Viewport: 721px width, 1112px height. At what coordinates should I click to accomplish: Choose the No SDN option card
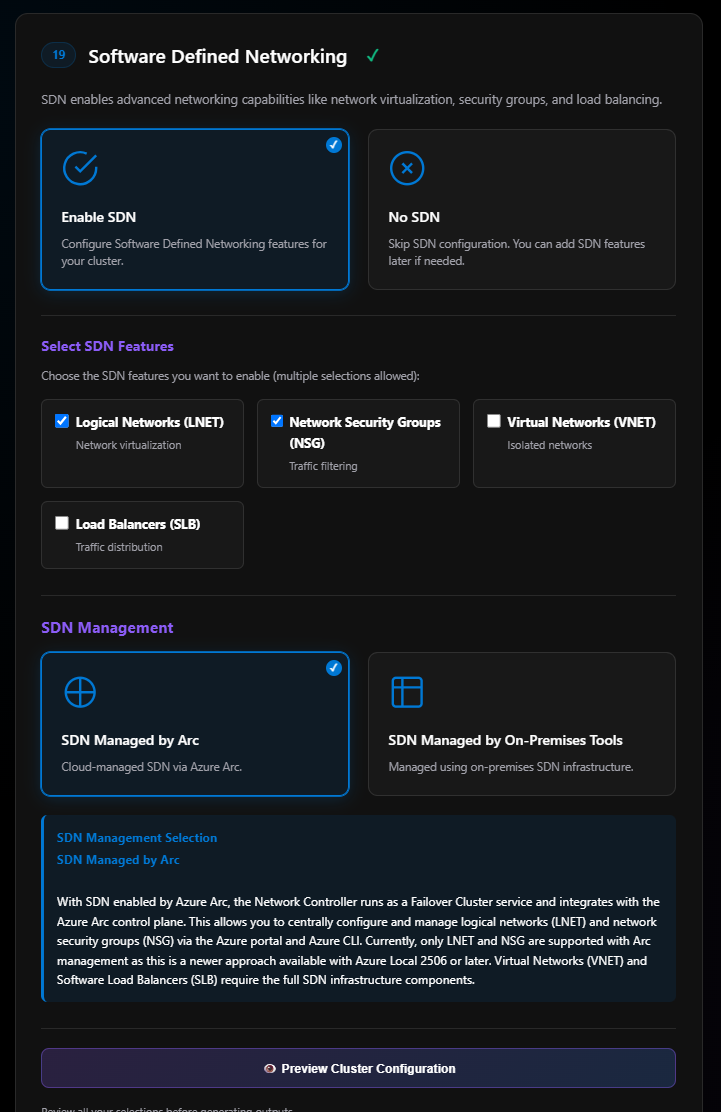coord(521,209)
